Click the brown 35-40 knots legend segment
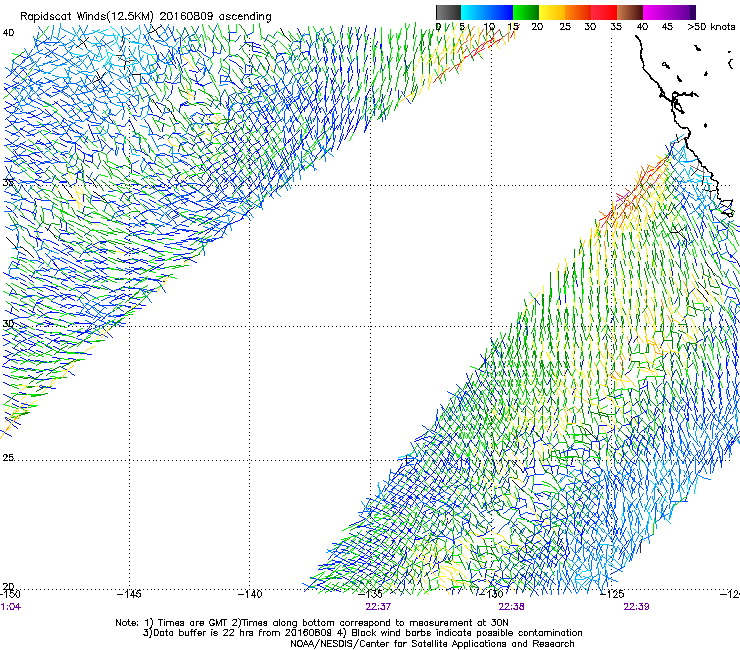Viewport: 740px width, 650px height. 630,12
